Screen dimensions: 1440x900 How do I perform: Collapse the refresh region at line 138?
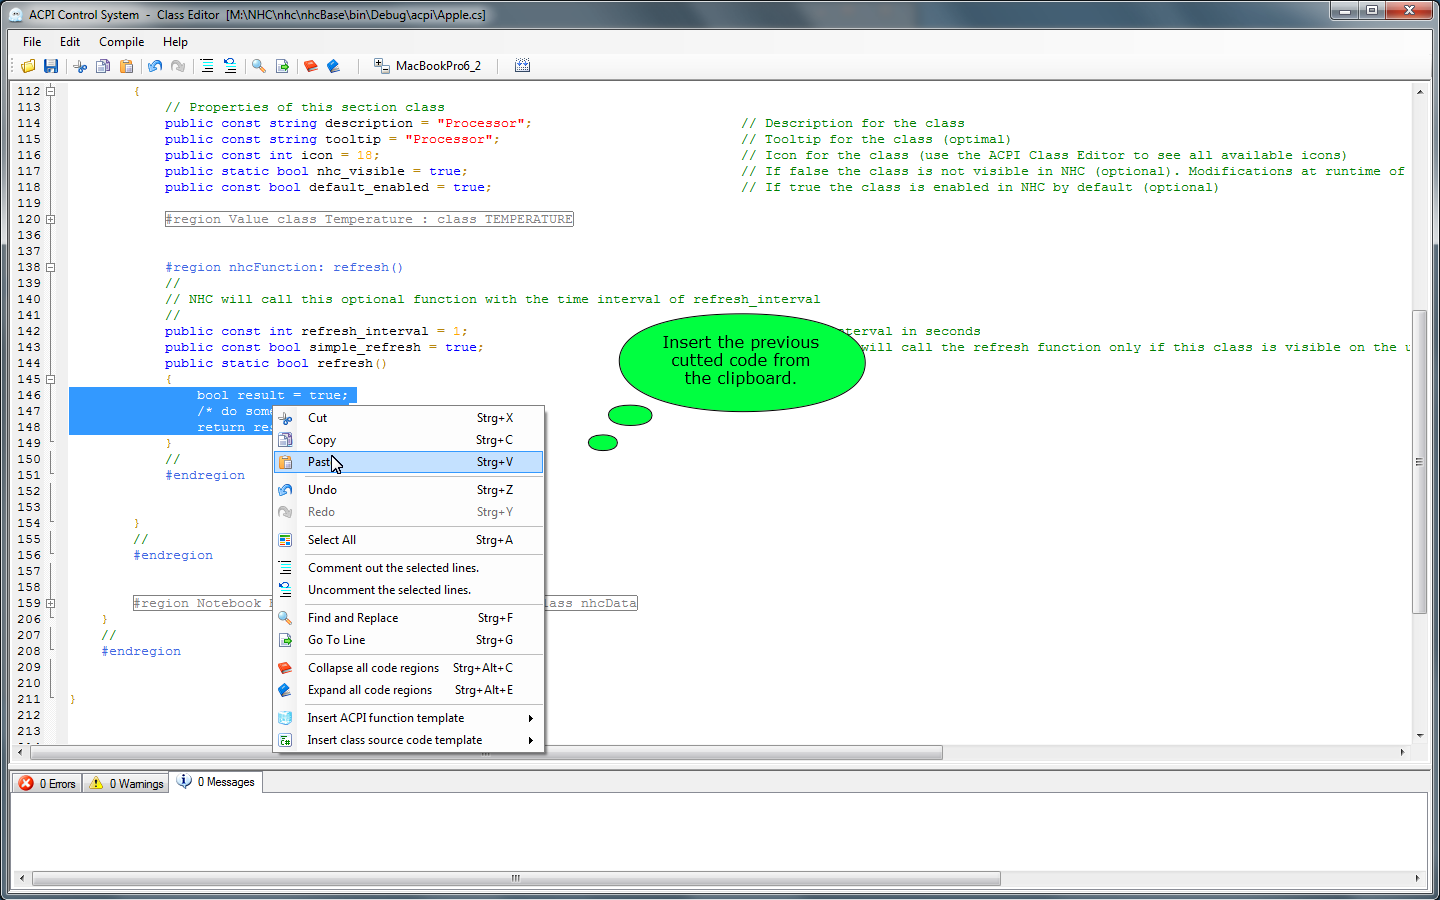point(50,267)
